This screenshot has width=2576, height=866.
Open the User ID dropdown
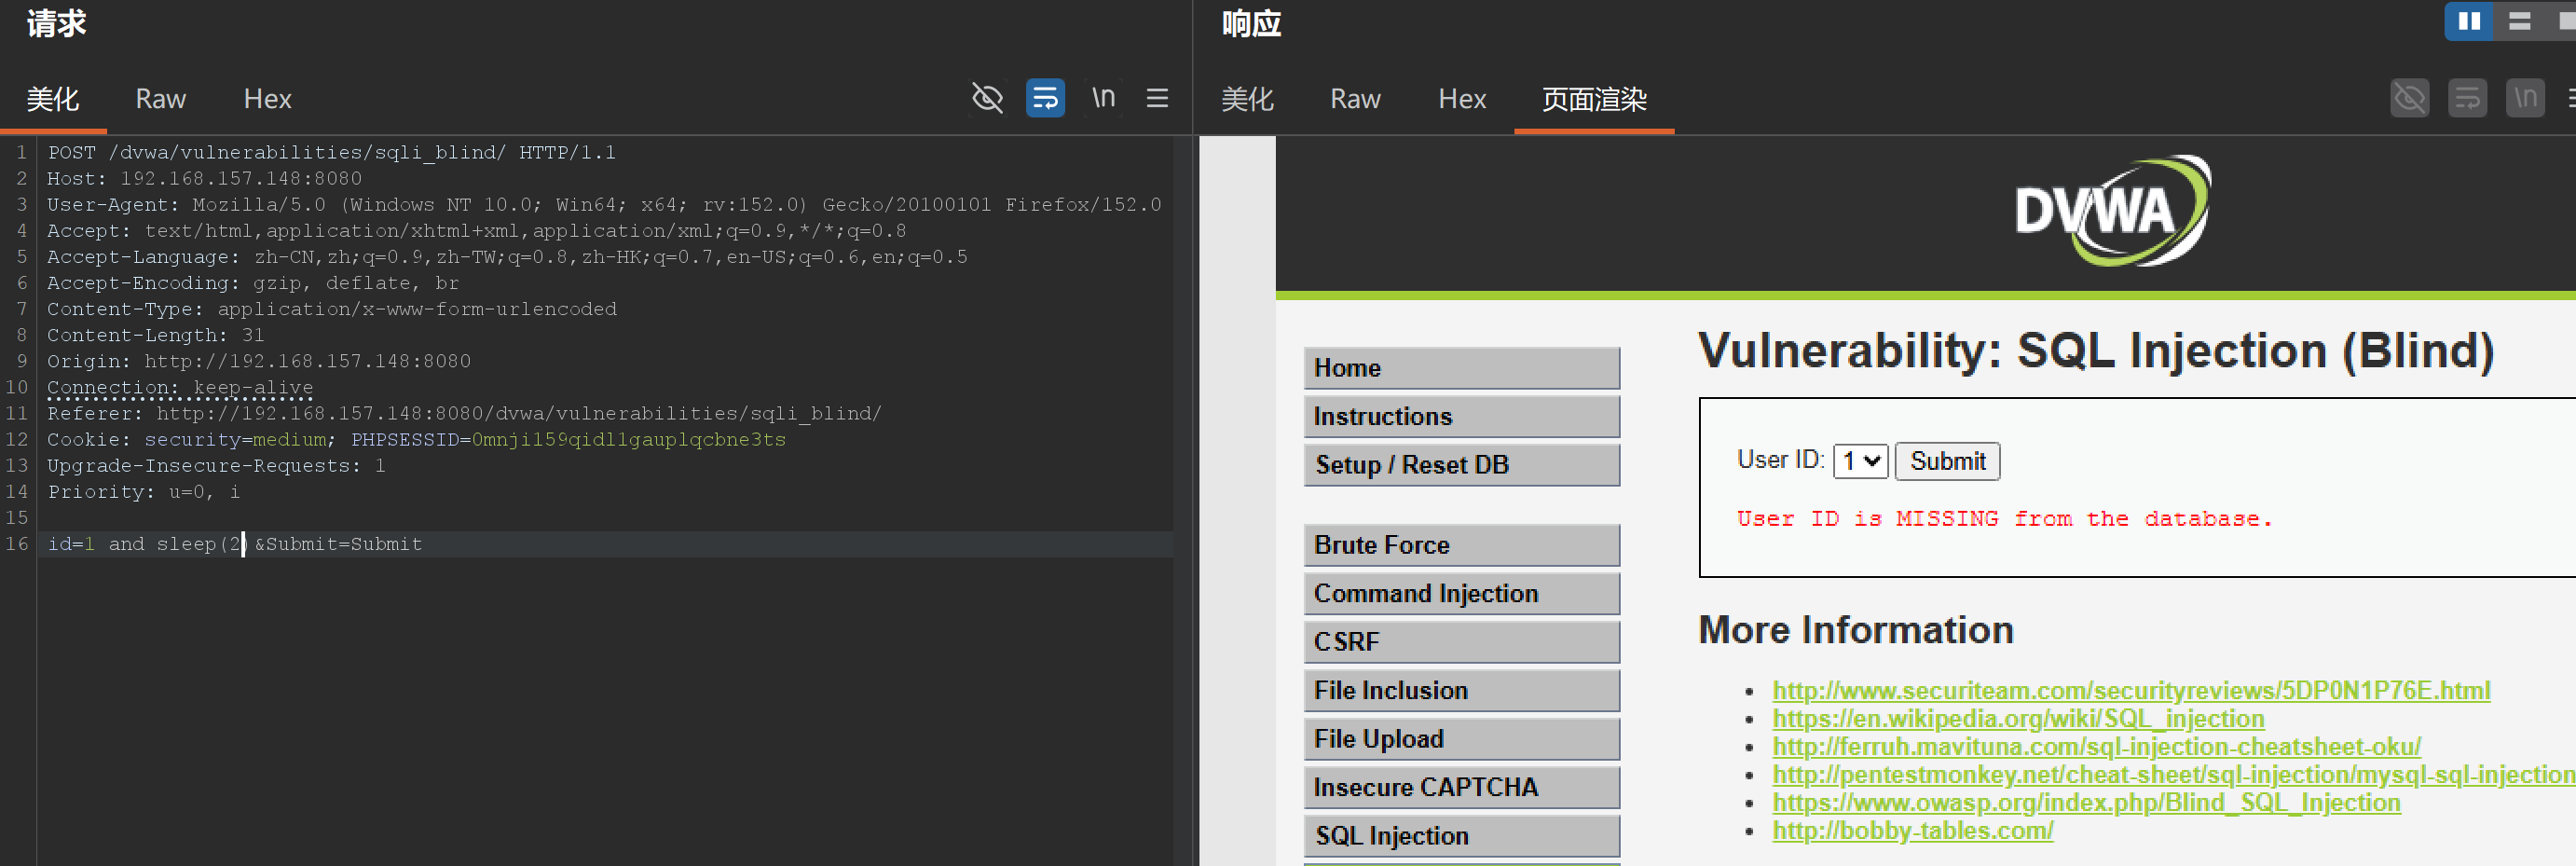(x=1861, y=461)
